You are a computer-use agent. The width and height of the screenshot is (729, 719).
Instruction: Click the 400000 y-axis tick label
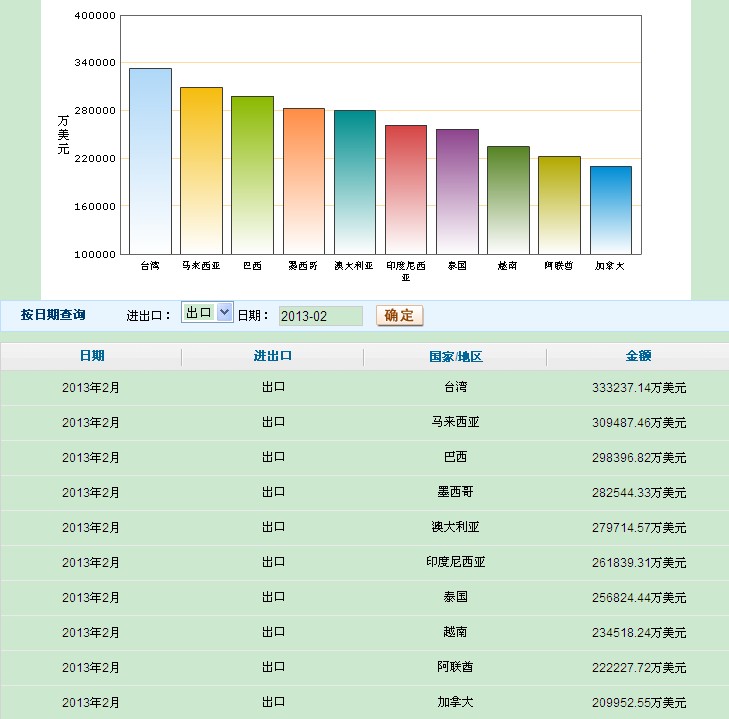(x=95, y=16)
